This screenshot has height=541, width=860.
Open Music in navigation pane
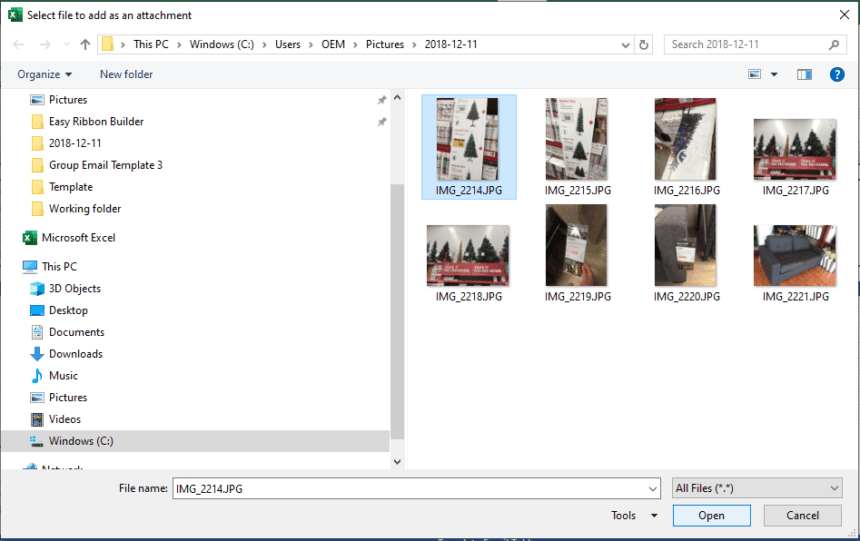click(63, 376)
